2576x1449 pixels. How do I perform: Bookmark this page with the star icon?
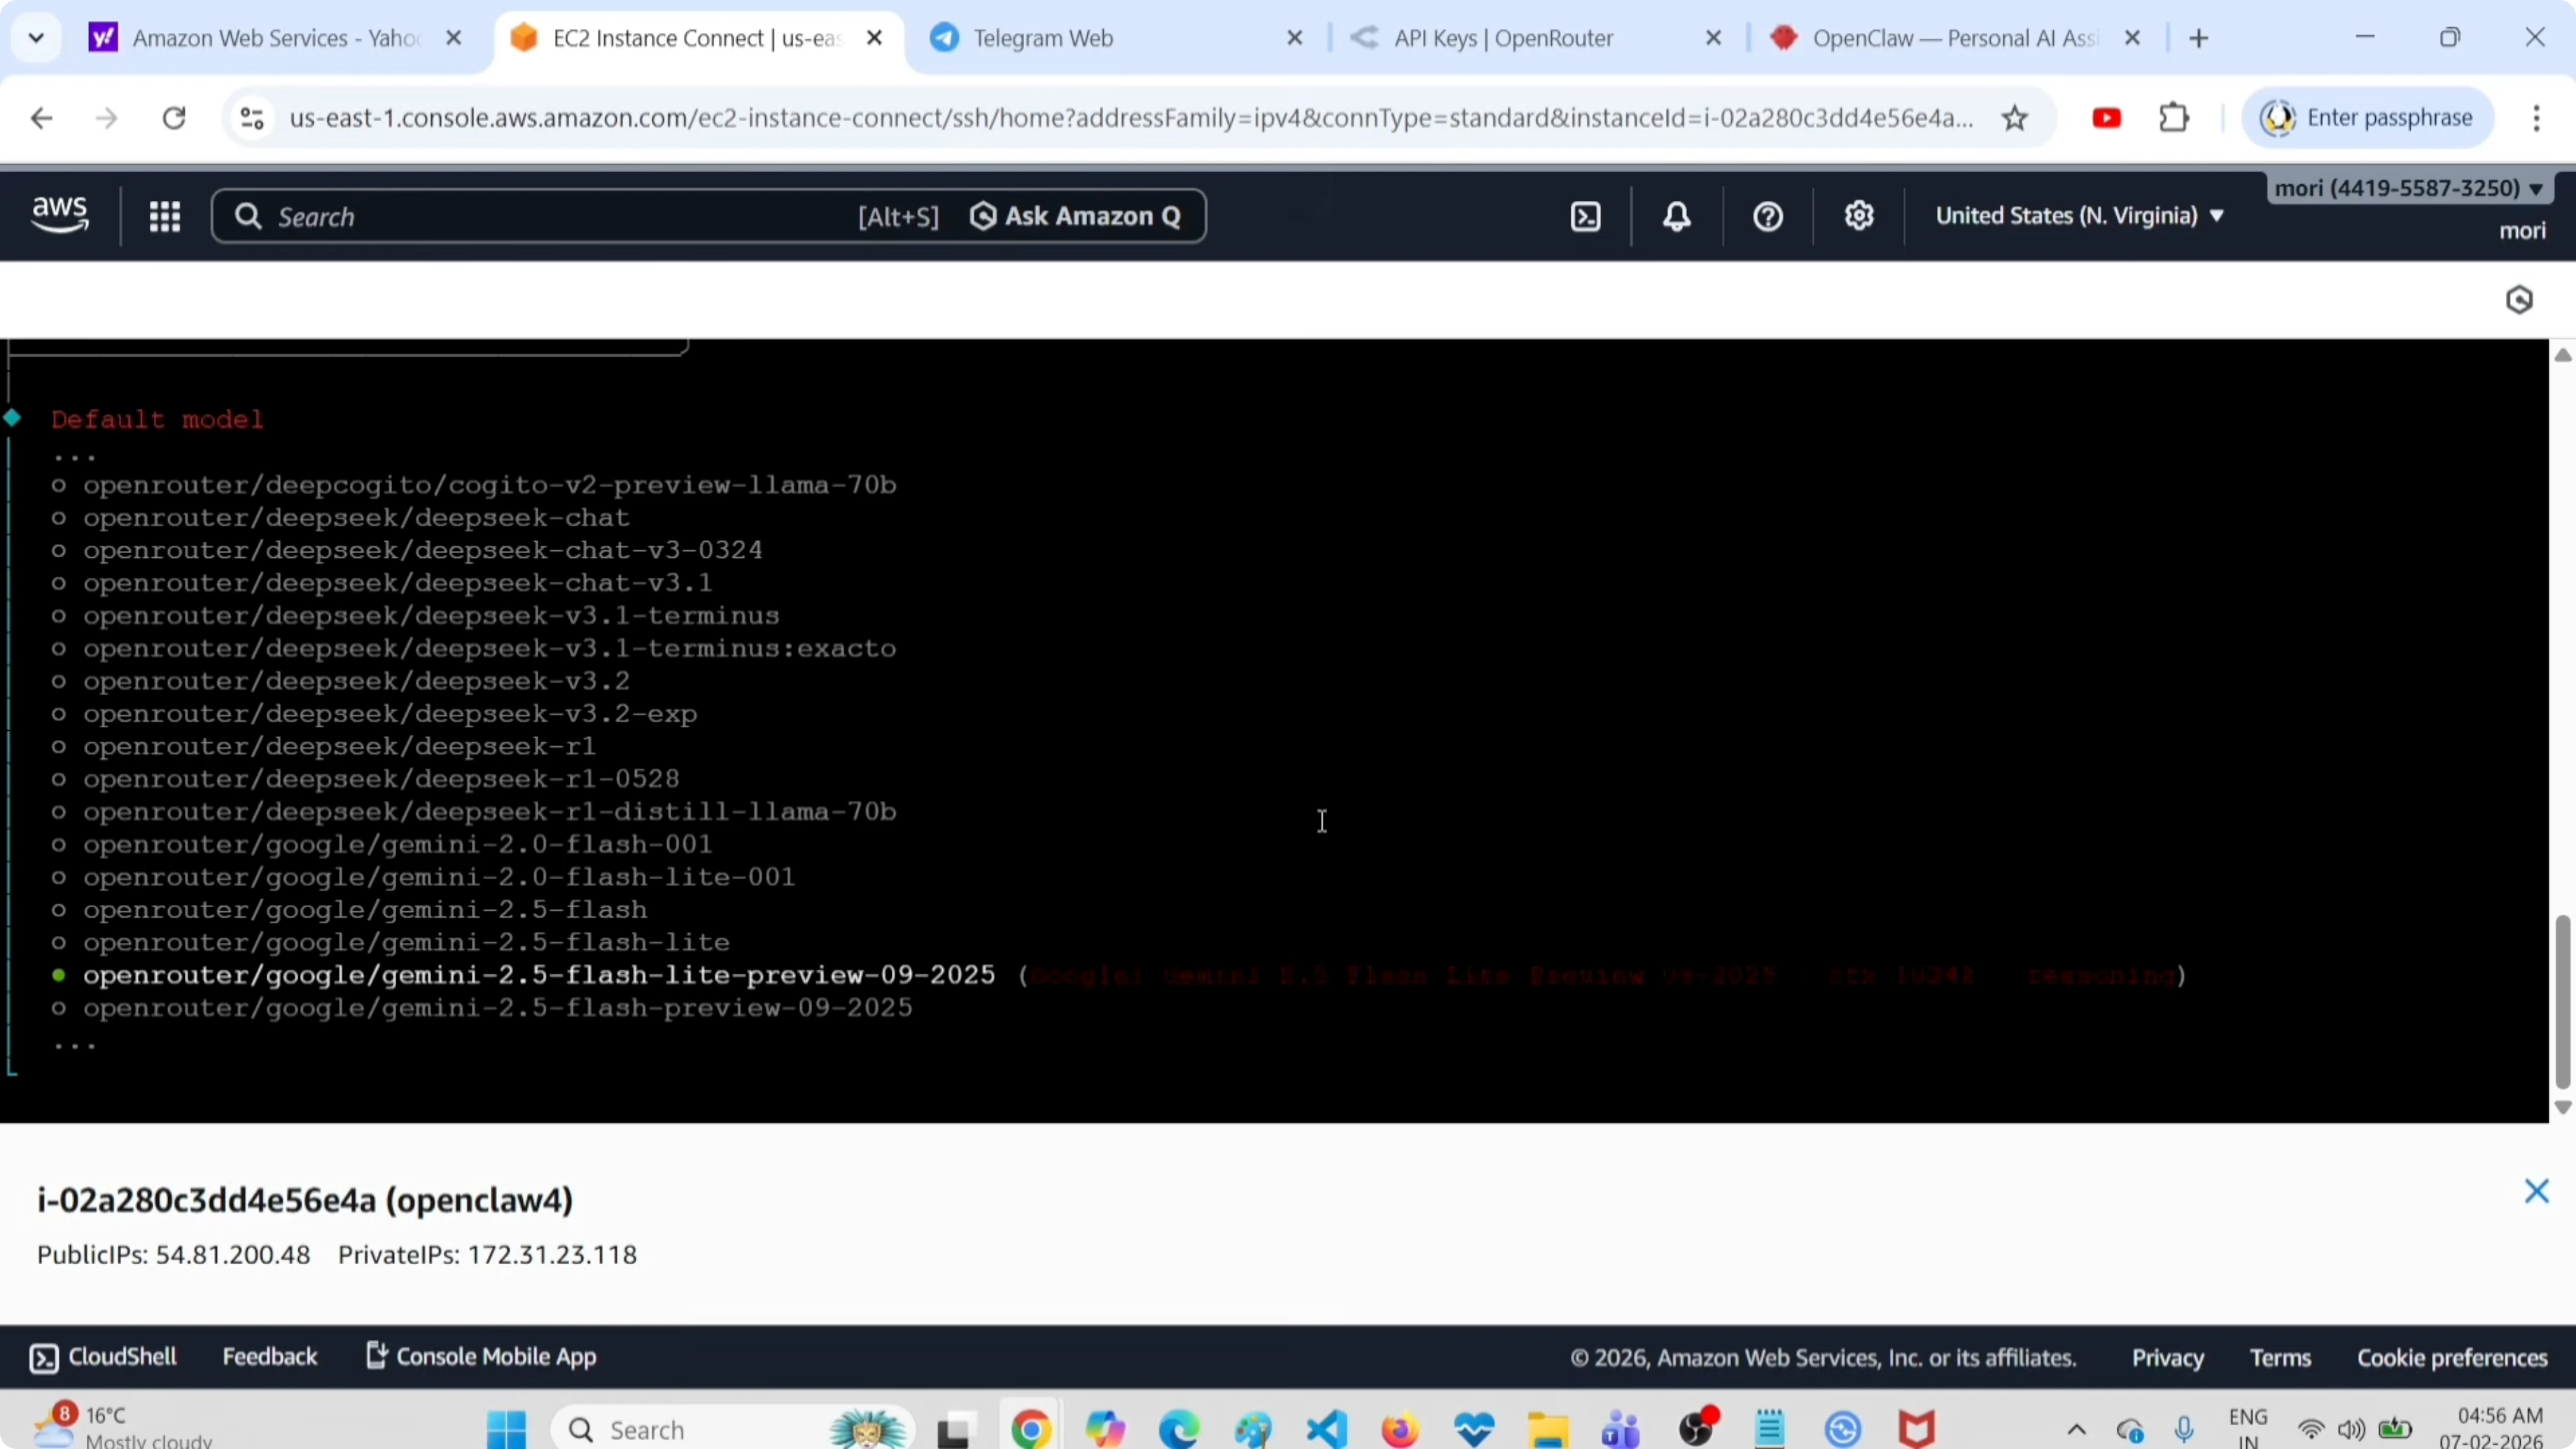tap(2015, 118)
